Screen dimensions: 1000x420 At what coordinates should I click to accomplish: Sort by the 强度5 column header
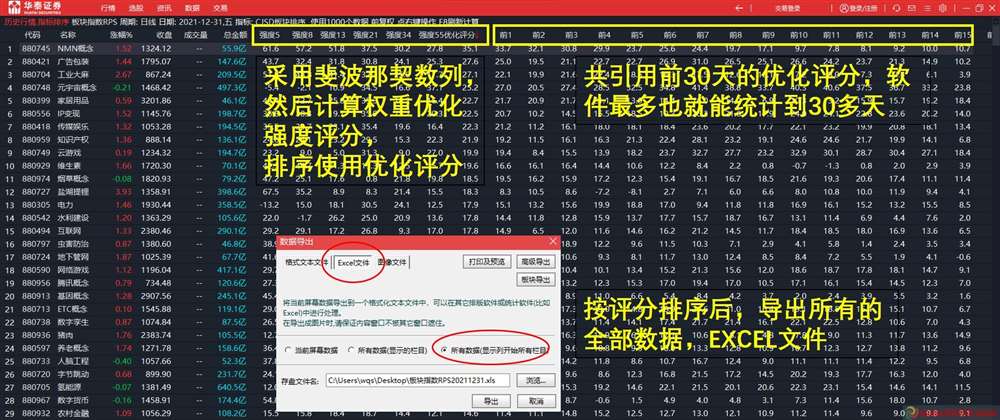[x=270, y=34]
